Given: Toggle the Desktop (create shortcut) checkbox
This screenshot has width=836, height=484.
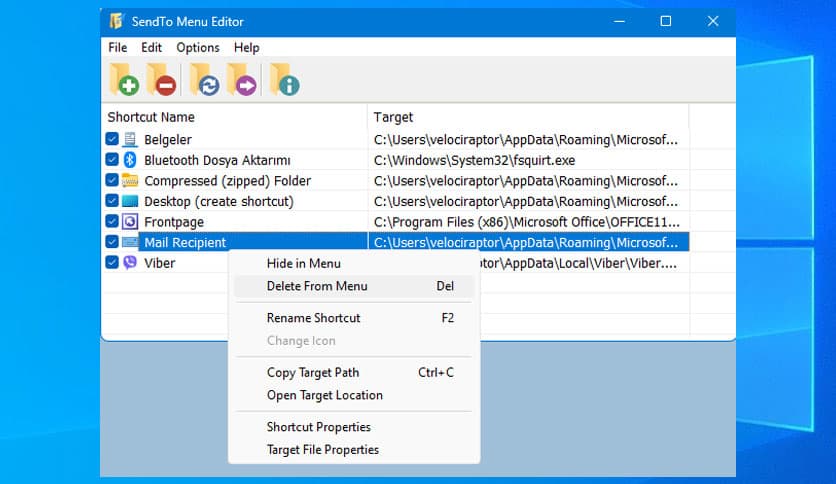Looking at the screenshot, I should tap(112, 200).
